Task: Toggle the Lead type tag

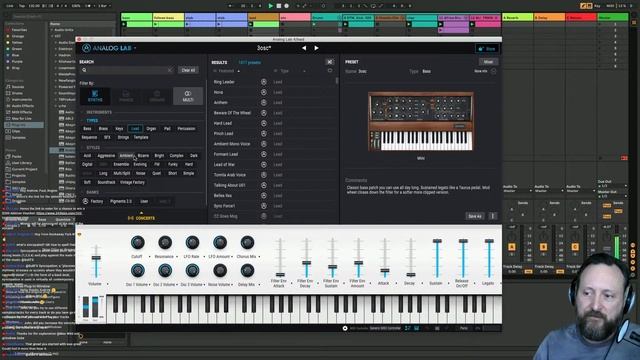Action: 135,129
